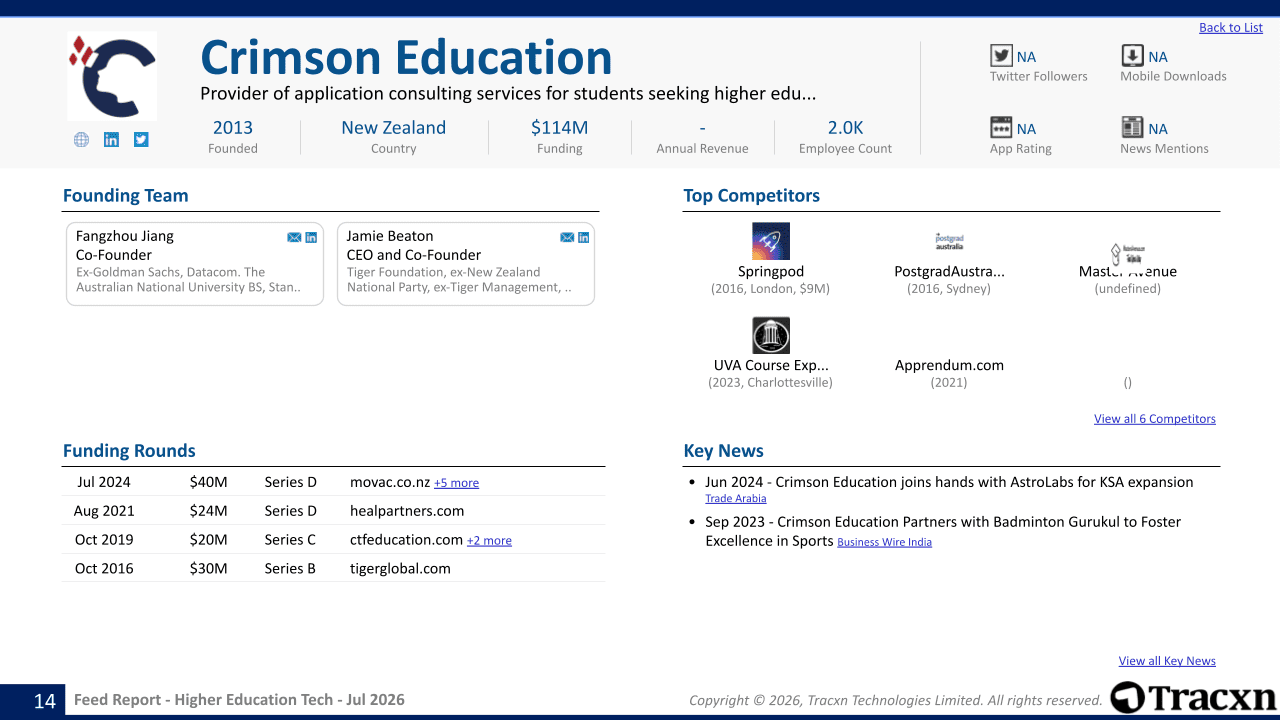Click the $30M funding amount
Image resolution: width=1280 pixels, height=720 pixels.
click(x=209, y=569)
